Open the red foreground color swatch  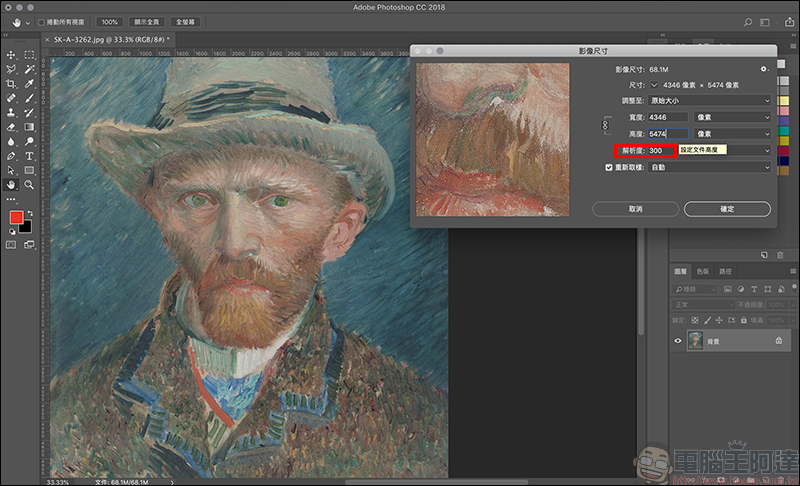point(16,217)
